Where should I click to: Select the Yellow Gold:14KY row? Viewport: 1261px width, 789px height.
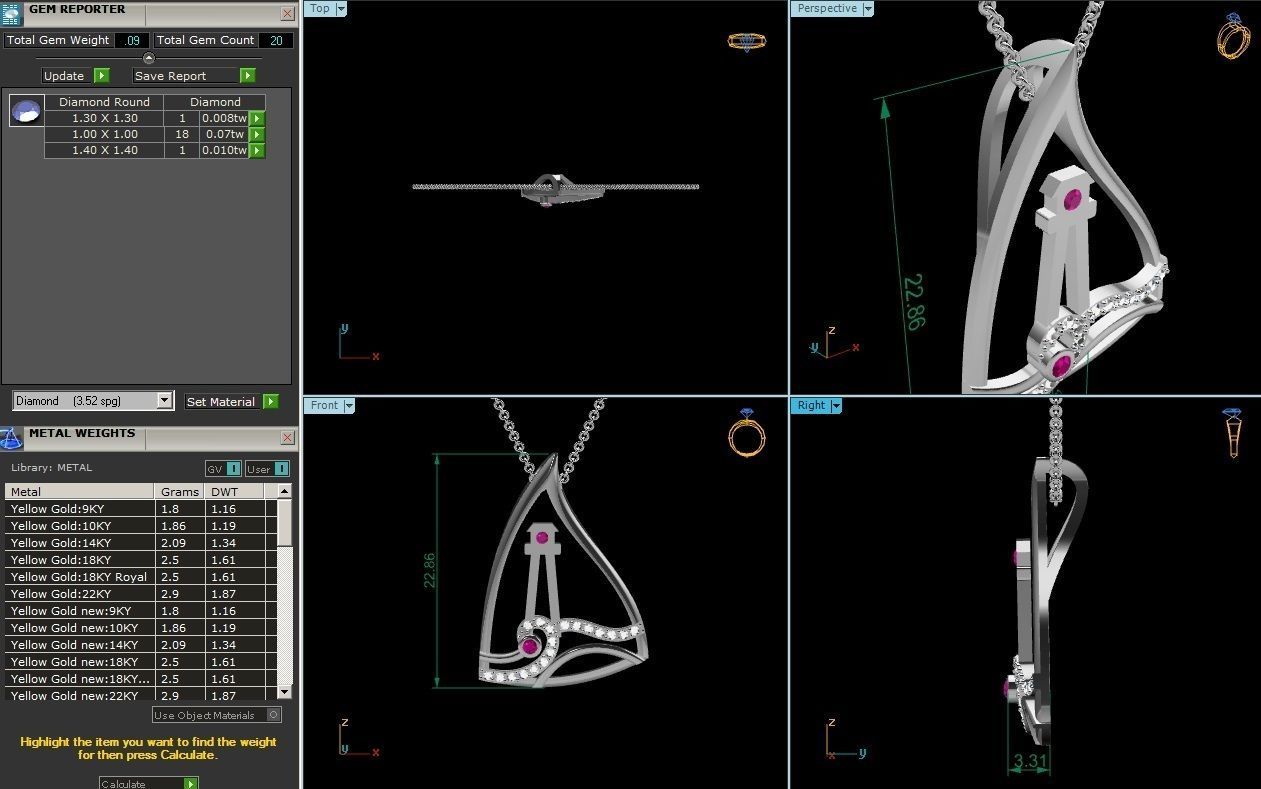click(x=141, y=543)
